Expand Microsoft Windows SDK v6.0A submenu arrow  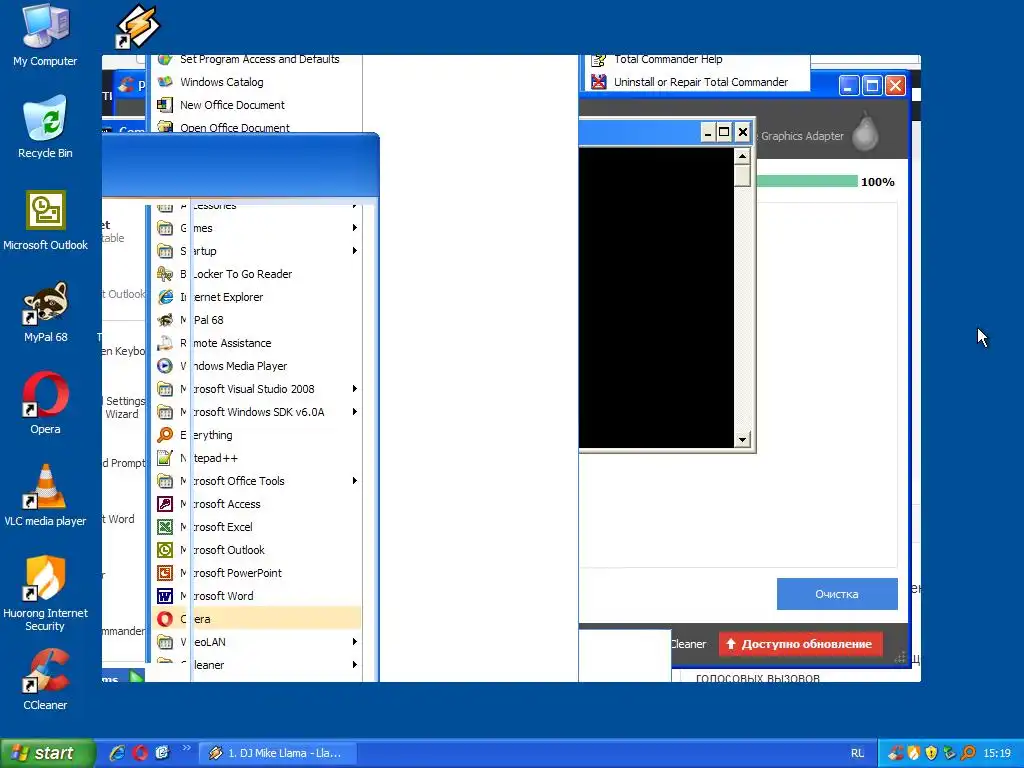click(355, 411)
